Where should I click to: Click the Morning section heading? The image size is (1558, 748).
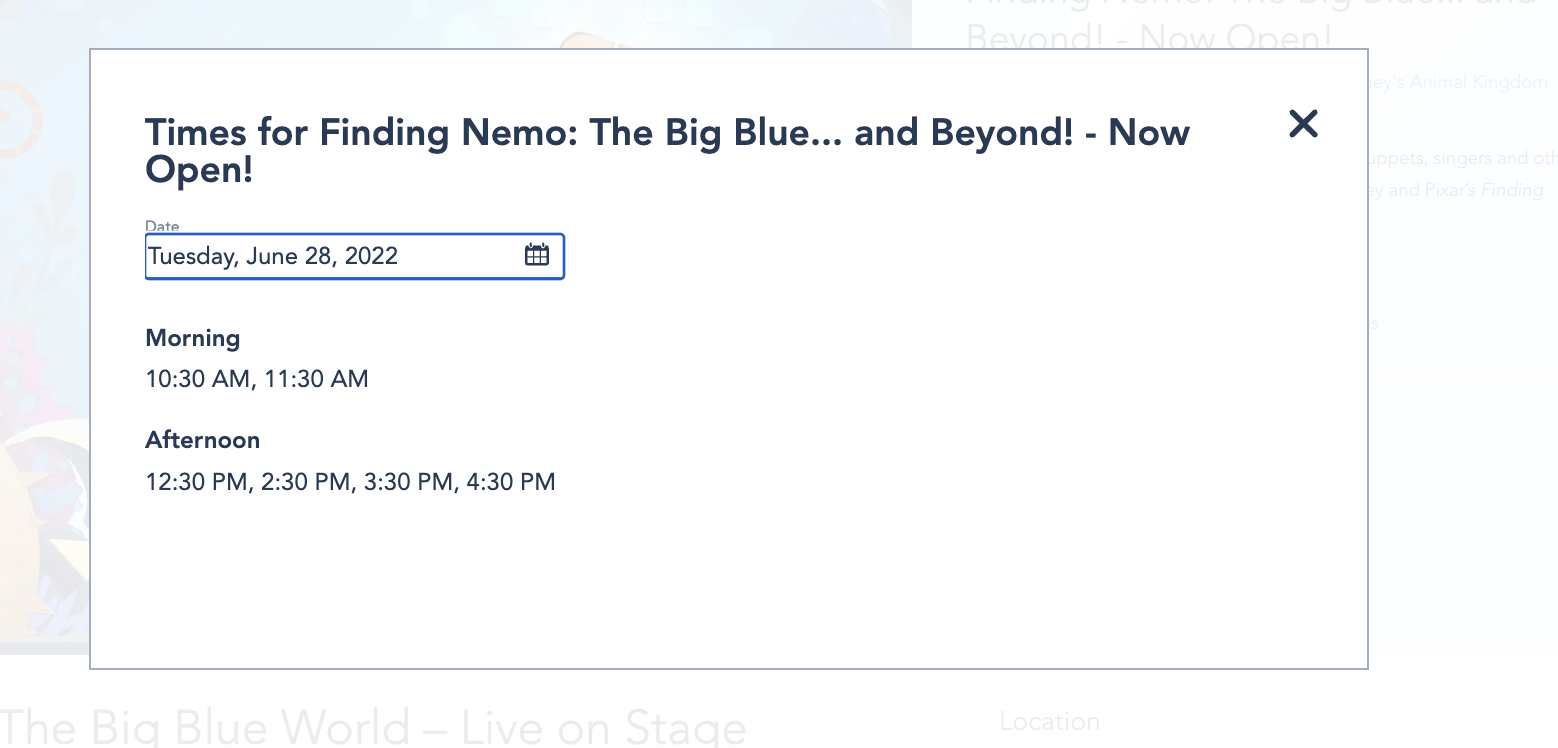(193, 338)
